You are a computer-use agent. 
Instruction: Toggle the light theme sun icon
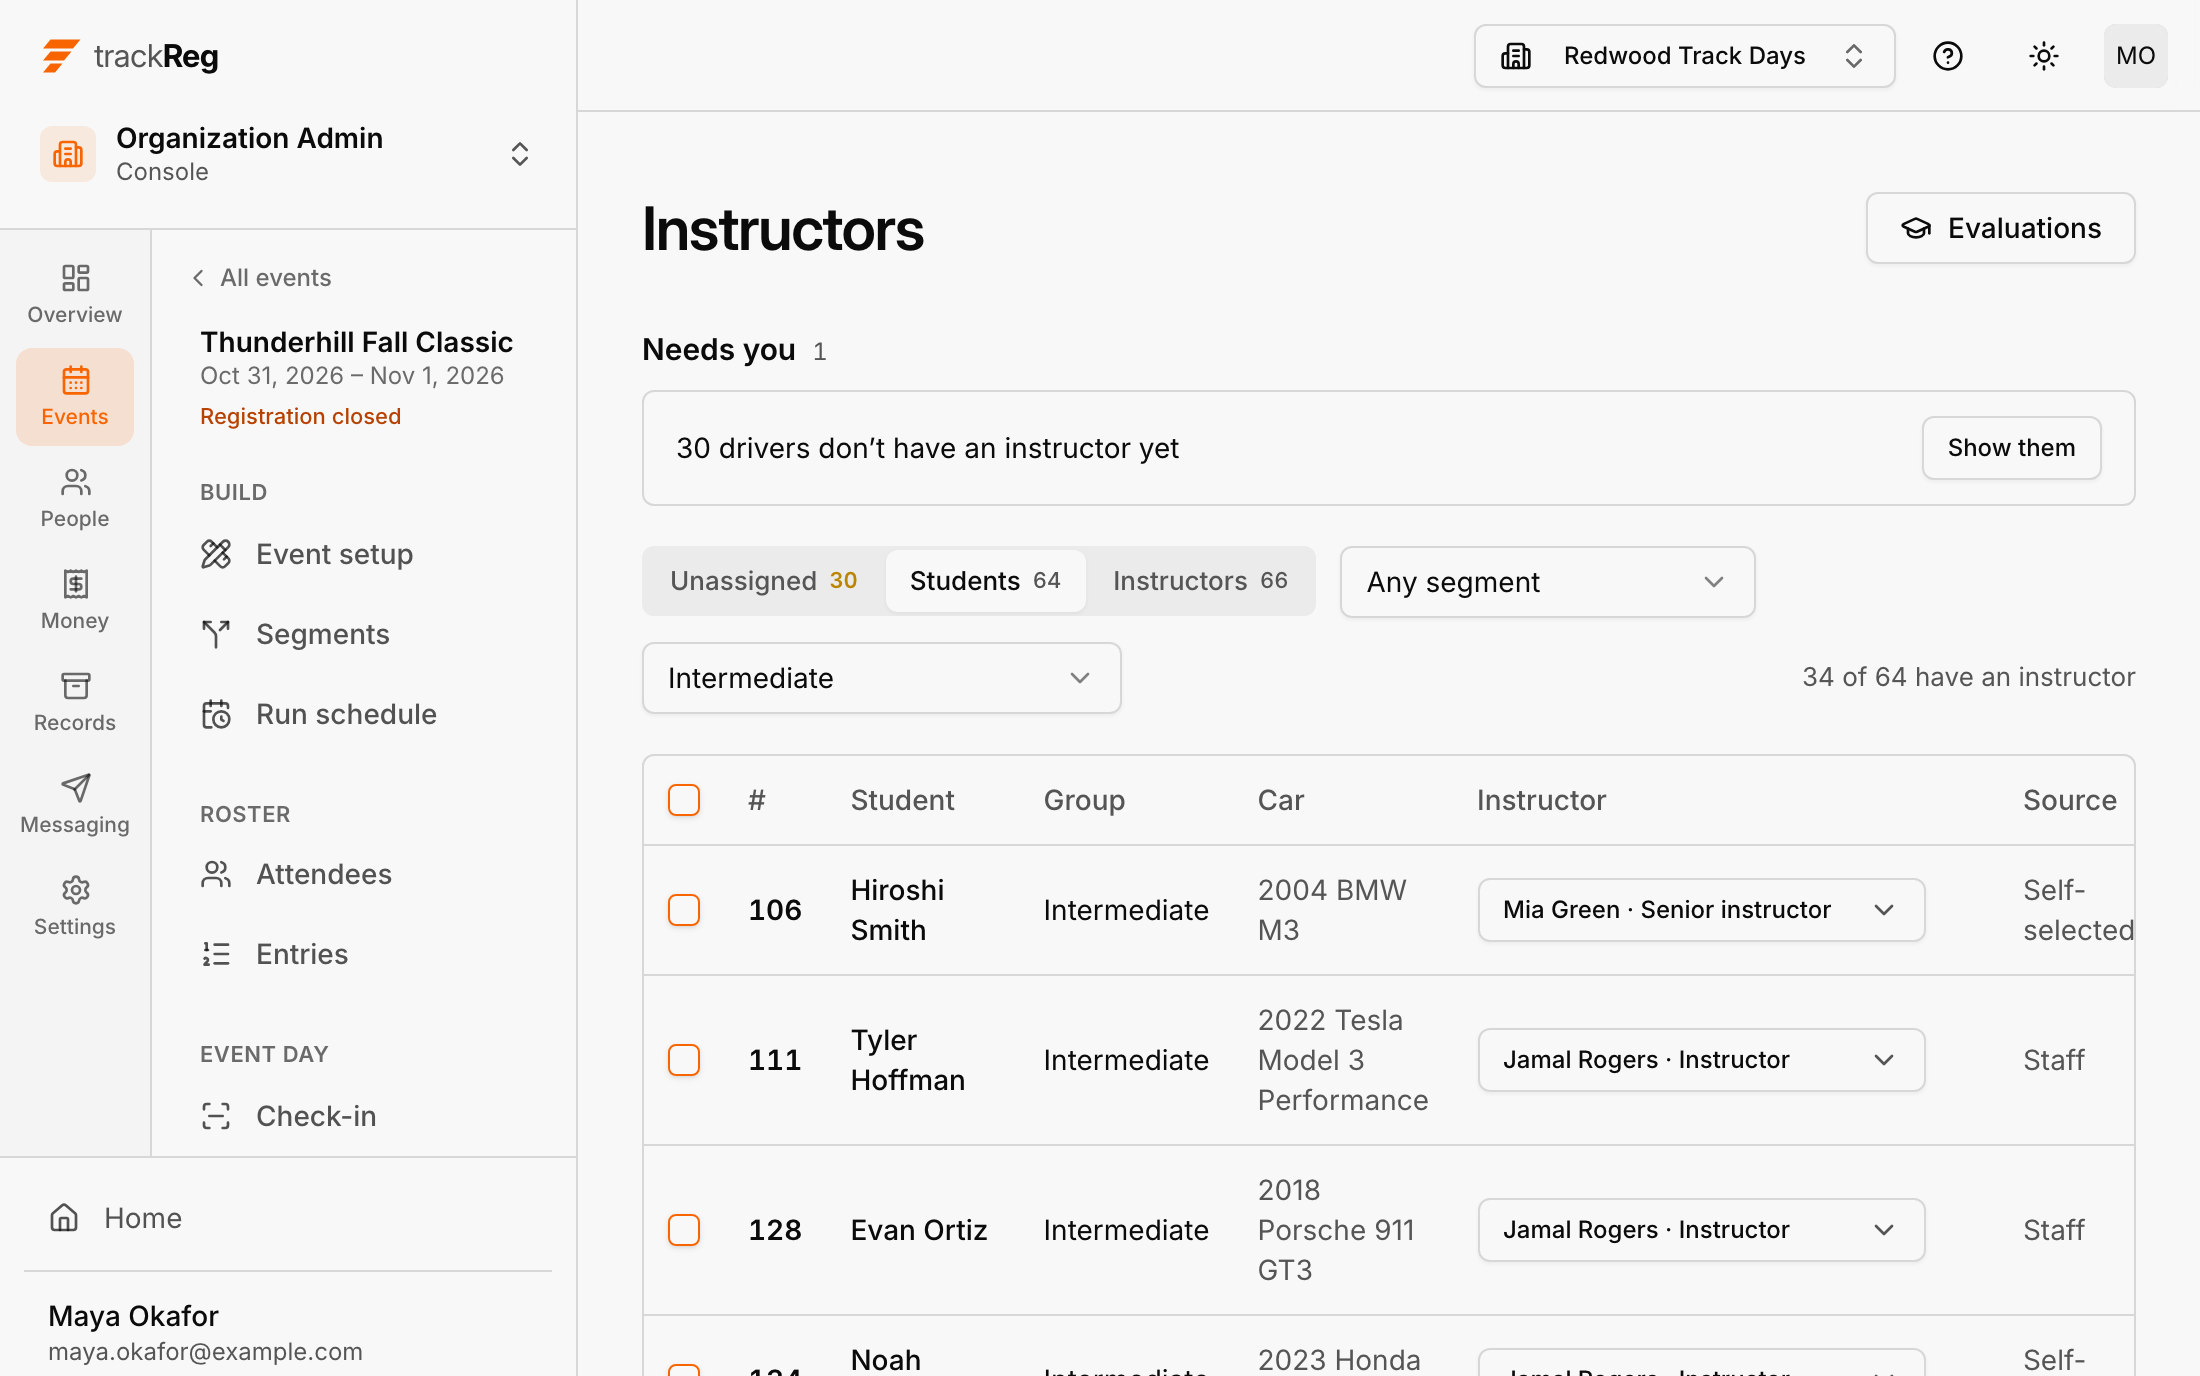2043,56
